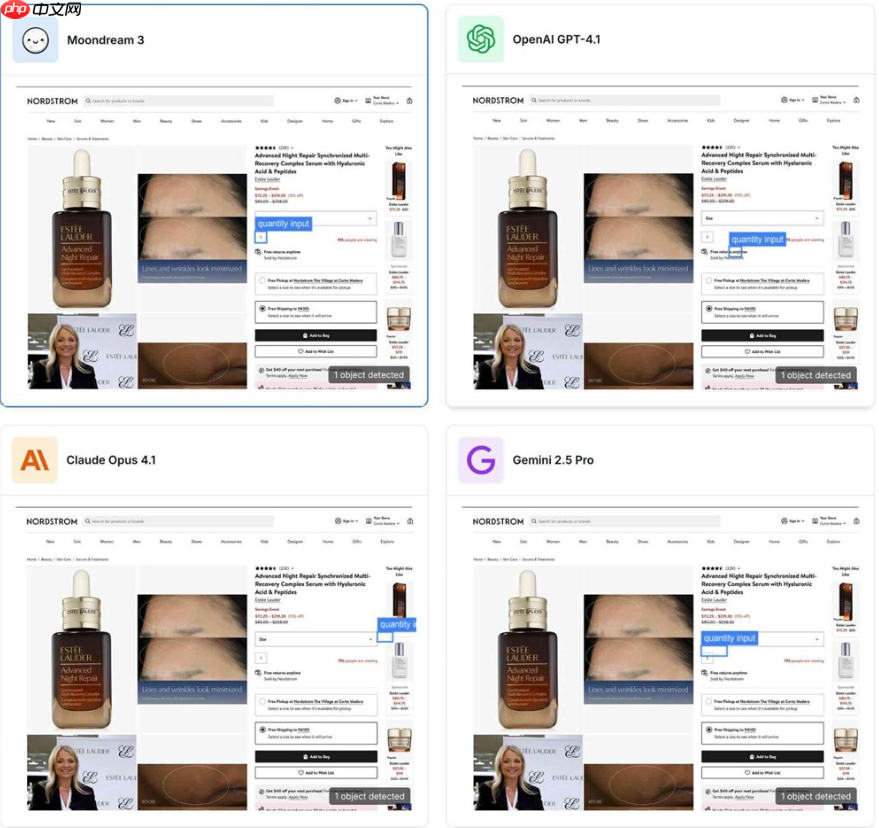Open recommended cream jar in Moondream 3 panel
The height and width of the screenshot is (828, 879).
399,319
